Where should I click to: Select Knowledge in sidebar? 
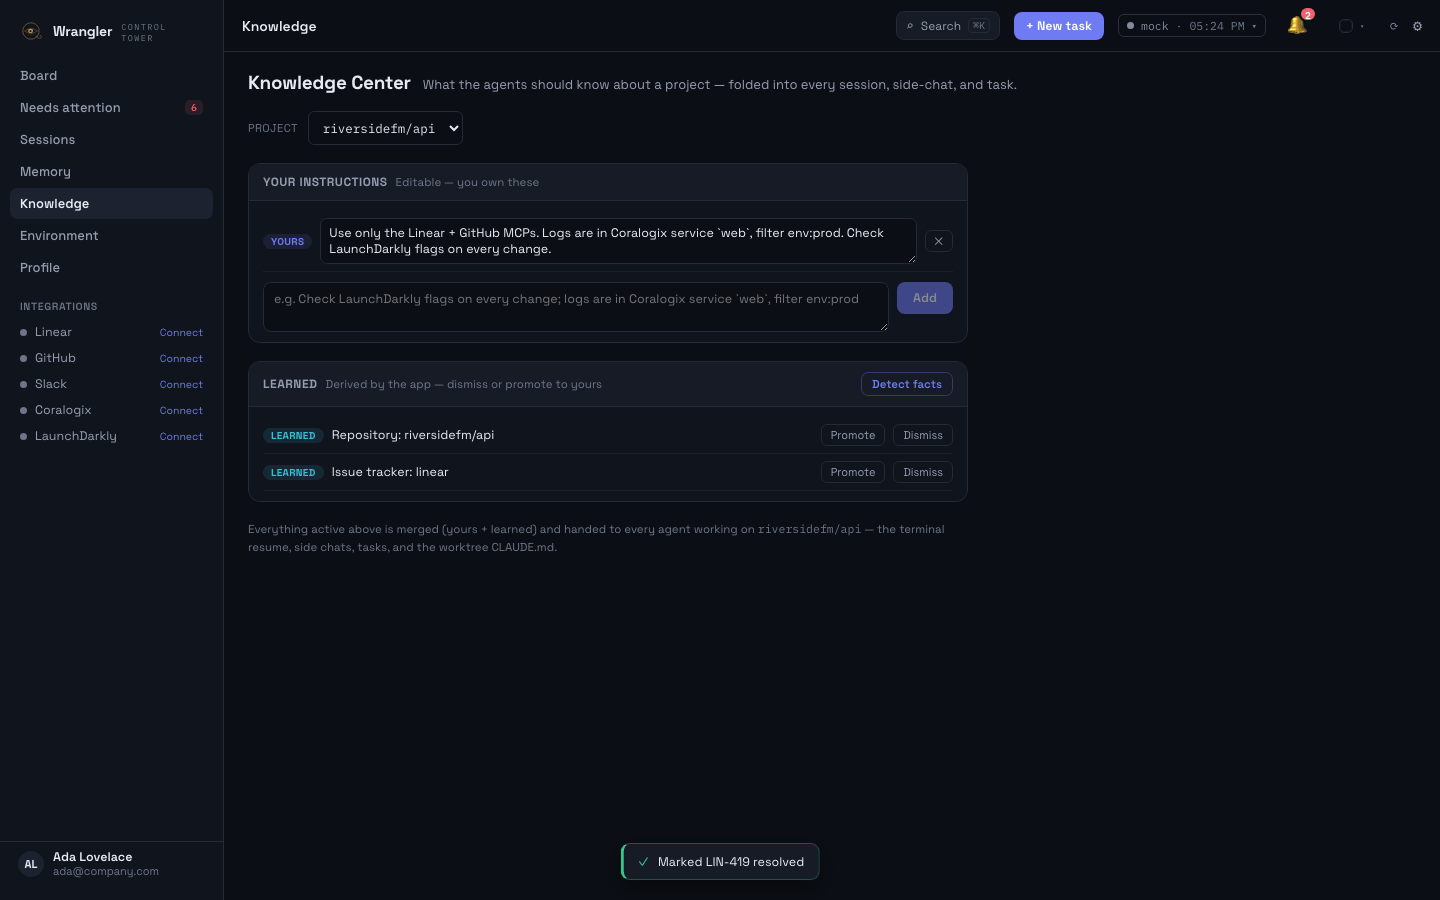111,204
